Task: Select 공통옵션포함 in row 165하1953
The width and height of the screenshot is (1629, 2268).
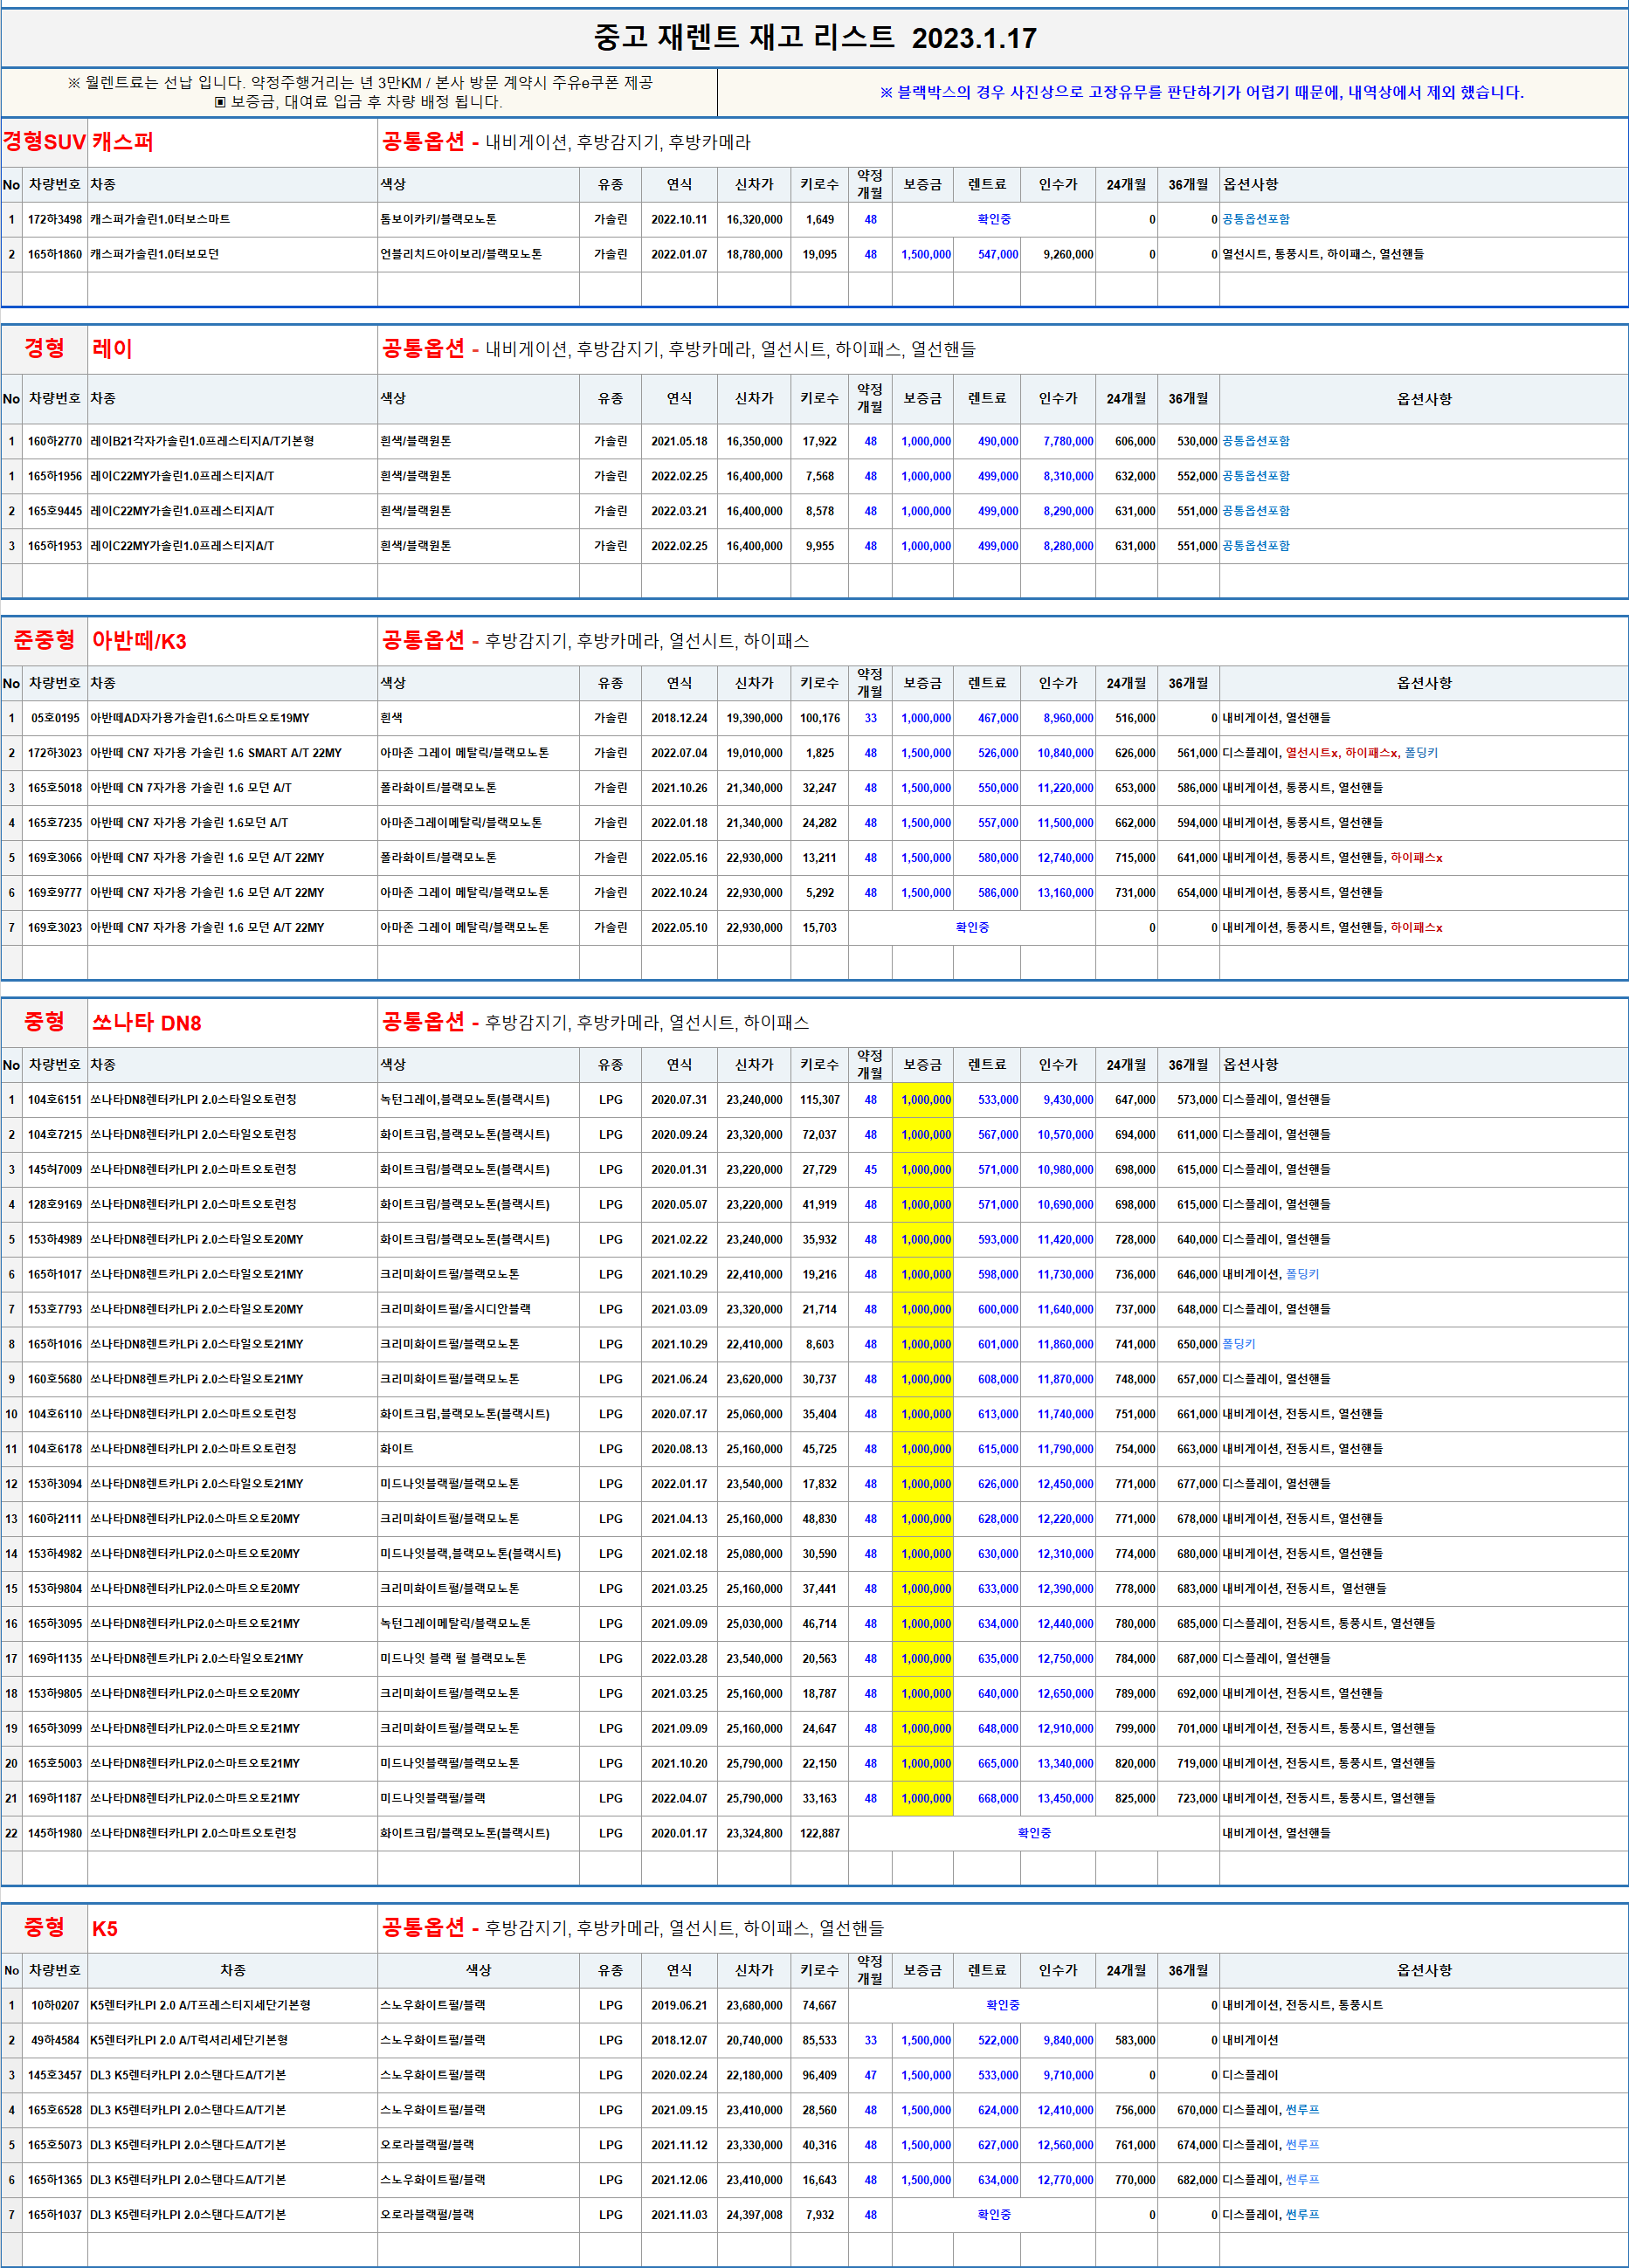Action: click(1256, 546)
